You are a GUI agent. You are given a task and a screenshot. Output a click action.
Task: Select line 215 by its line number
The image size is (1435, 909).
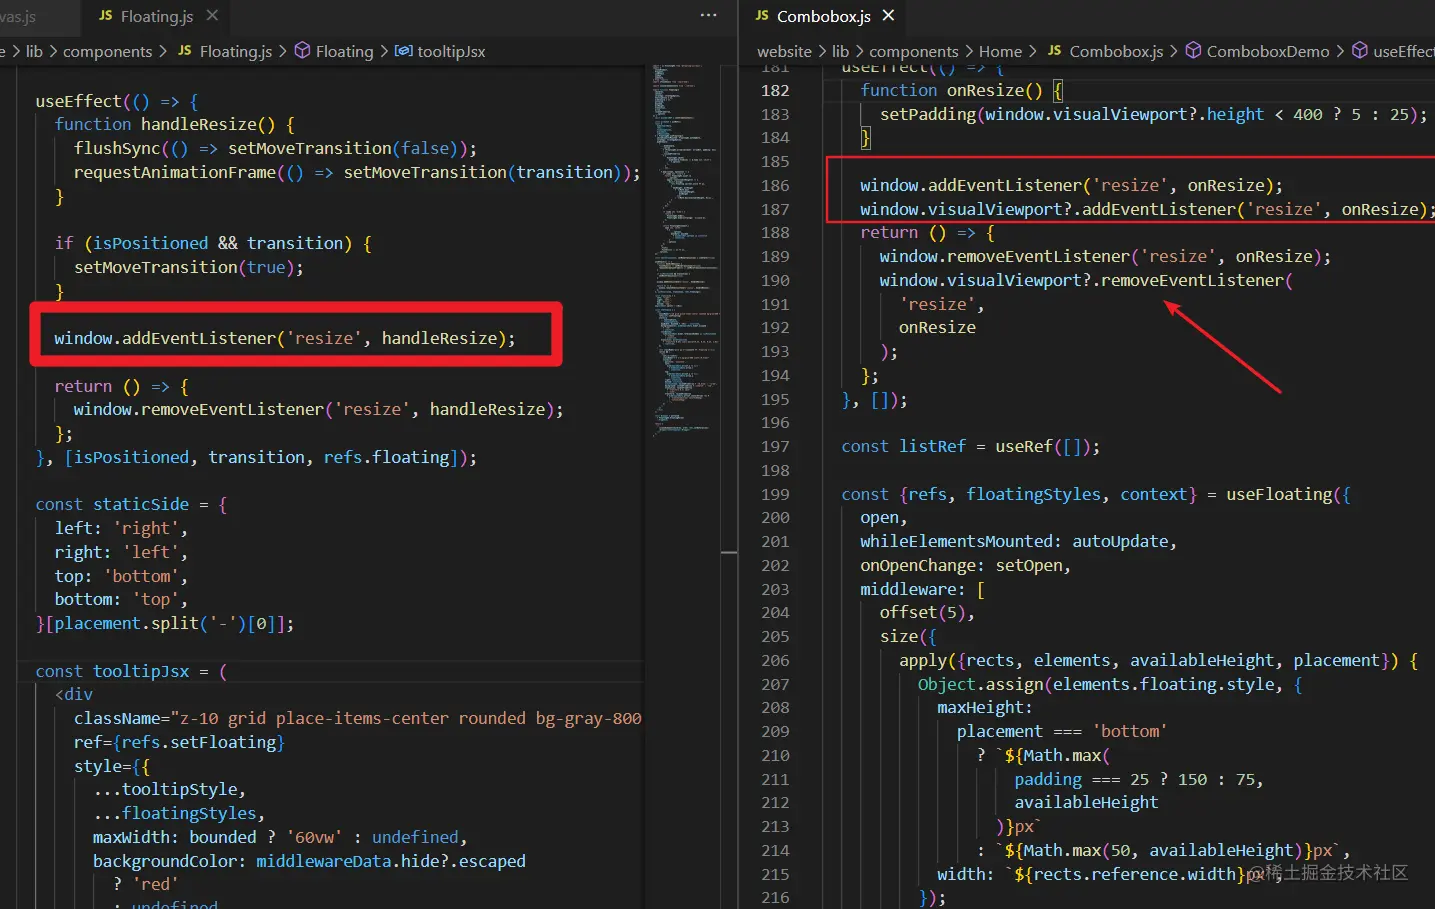pos(775,874)
